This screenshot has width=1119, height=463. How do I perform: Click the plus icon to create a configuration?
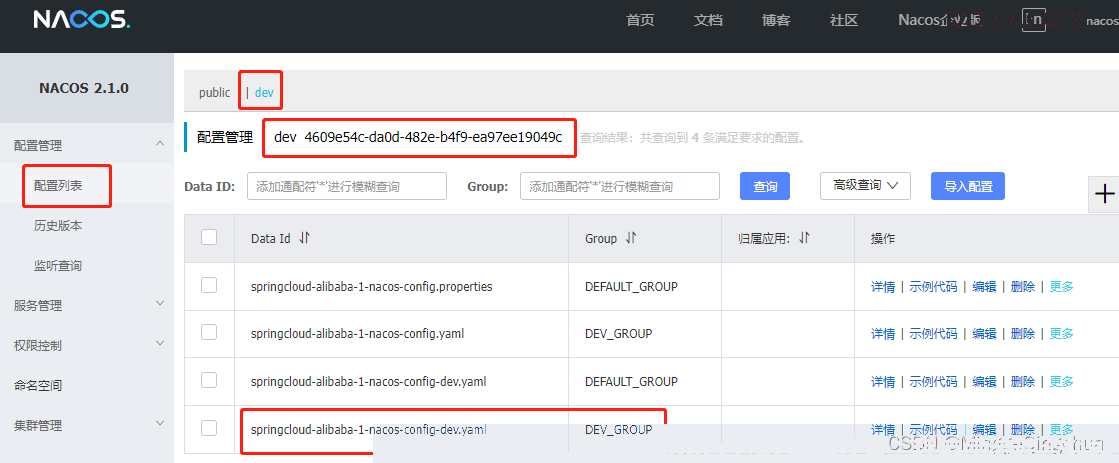1104,193
